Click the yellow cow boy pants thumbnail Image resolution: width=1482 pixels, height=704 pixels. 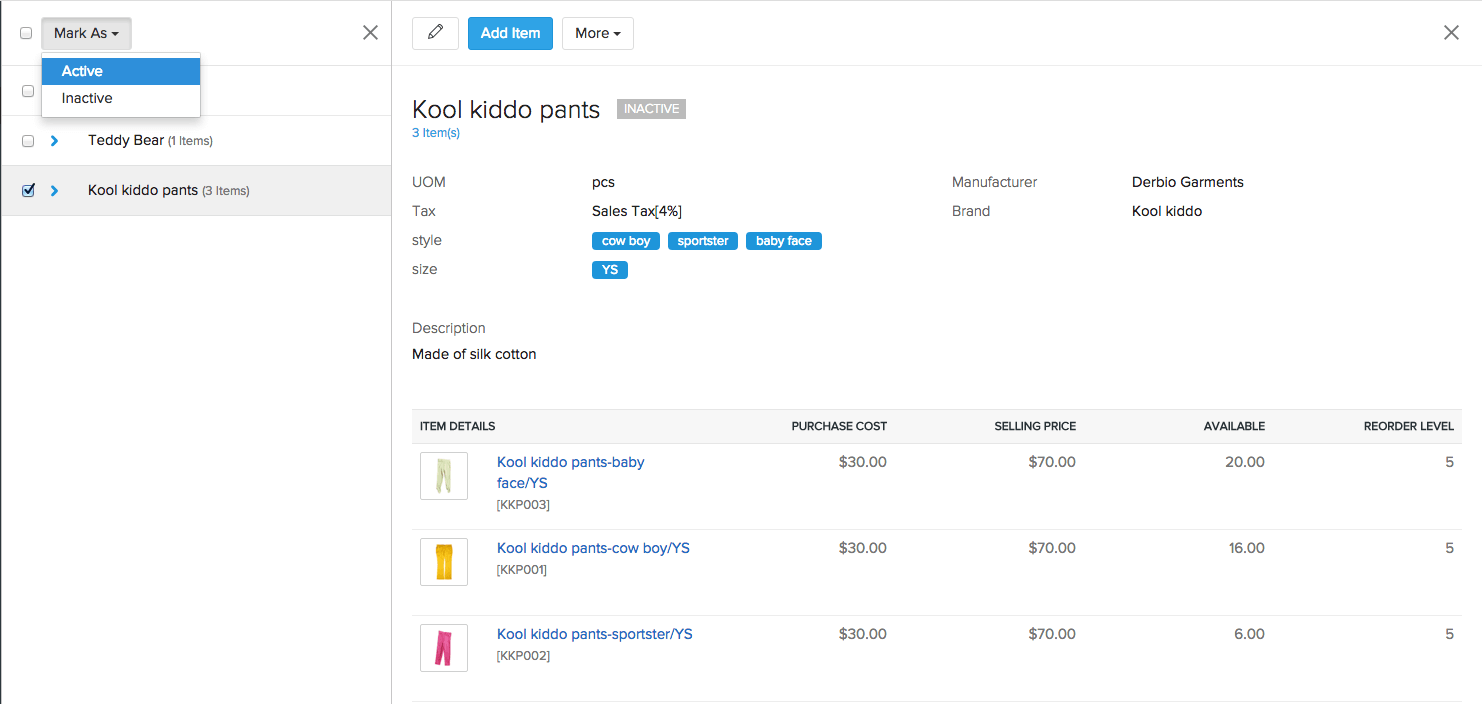(x=443, y=561)
